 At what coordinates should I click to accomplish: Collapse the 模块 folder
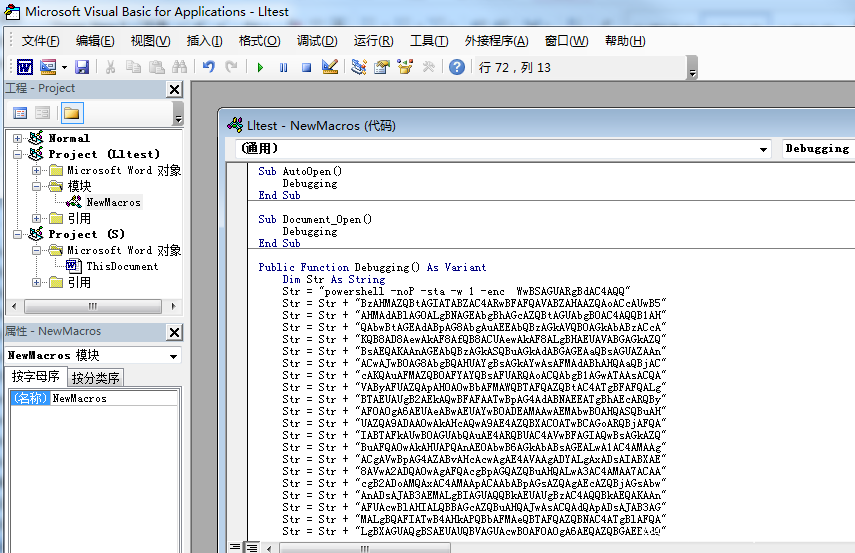[36, 187]
